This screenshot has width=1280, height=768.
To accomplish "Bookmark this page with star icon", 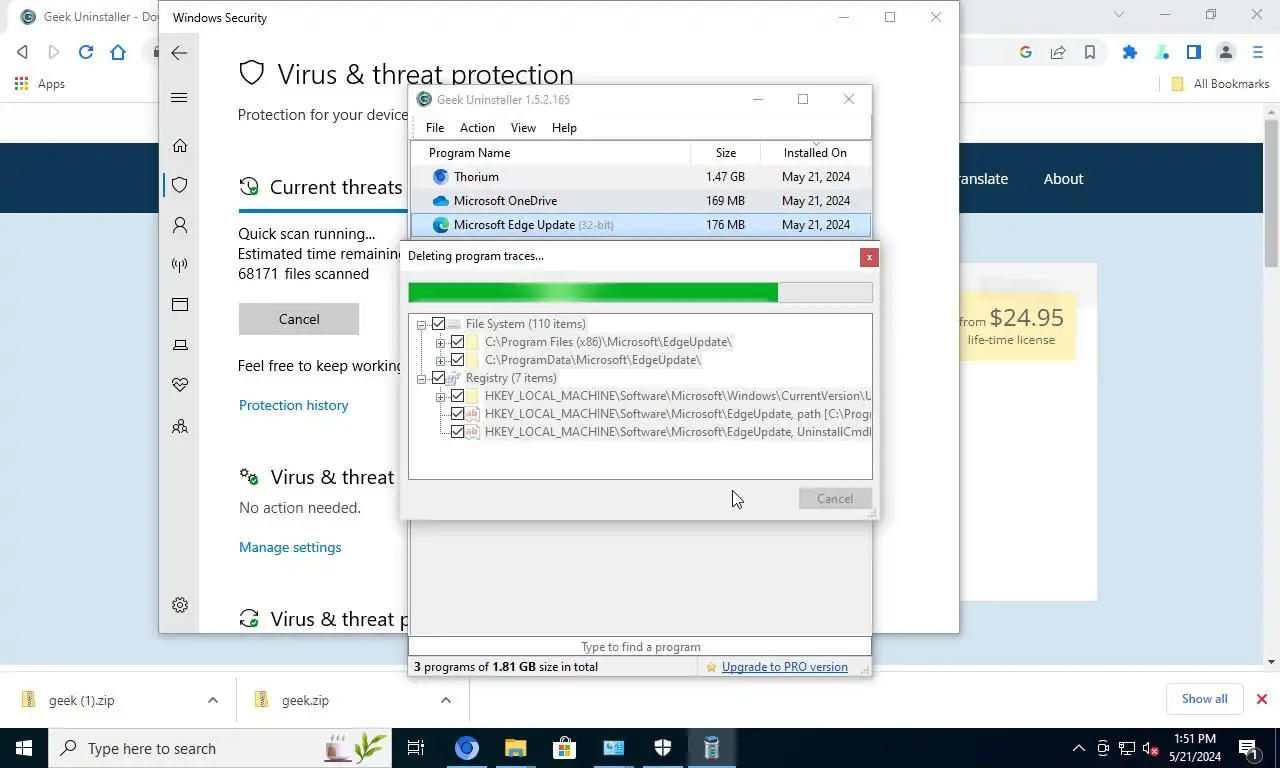I will (1090, 52).
